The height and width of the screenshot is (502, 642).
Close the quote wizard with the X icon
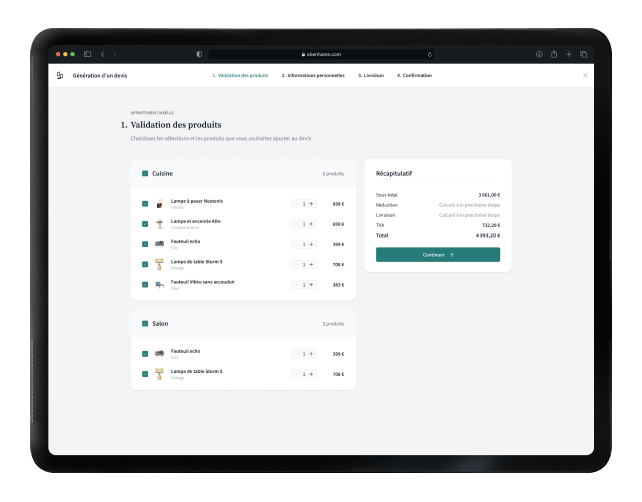coord(585,75)
